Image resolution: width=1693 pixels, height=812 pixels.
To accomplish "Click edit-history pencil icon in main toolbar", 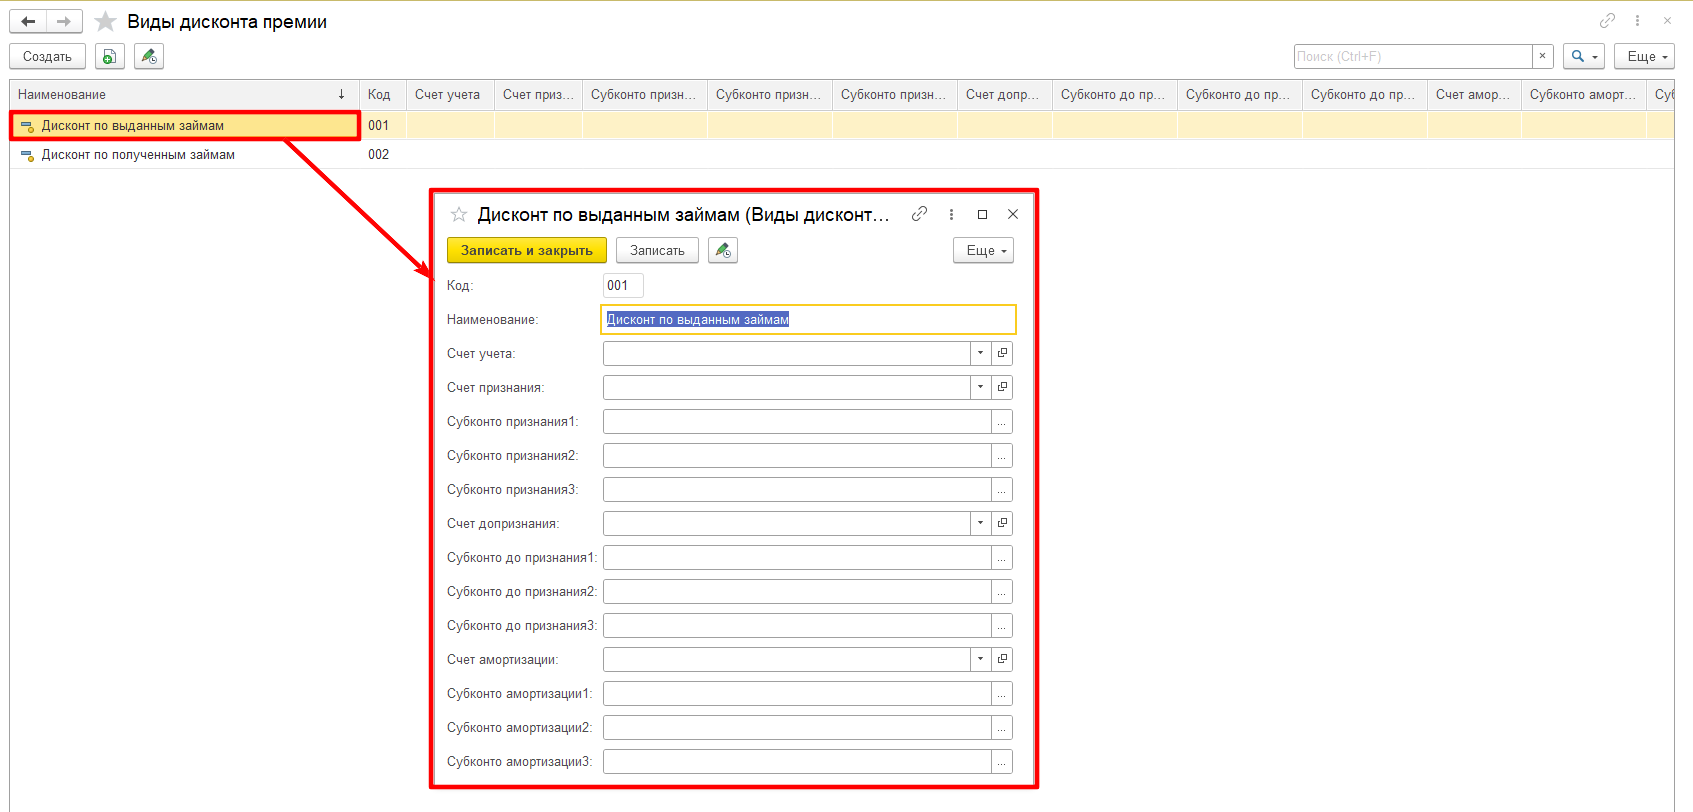I will click(x=149, y=56).
